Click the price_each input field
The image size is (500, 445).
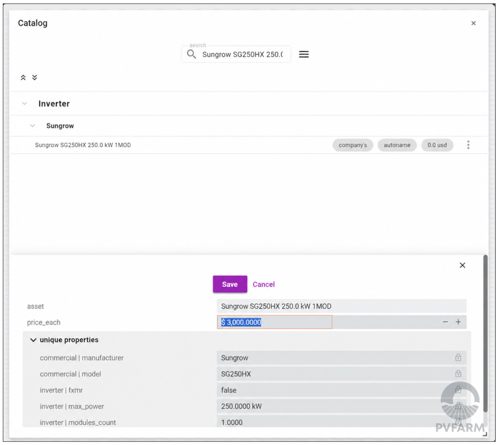pyautogui.click(x=275, y=322)
